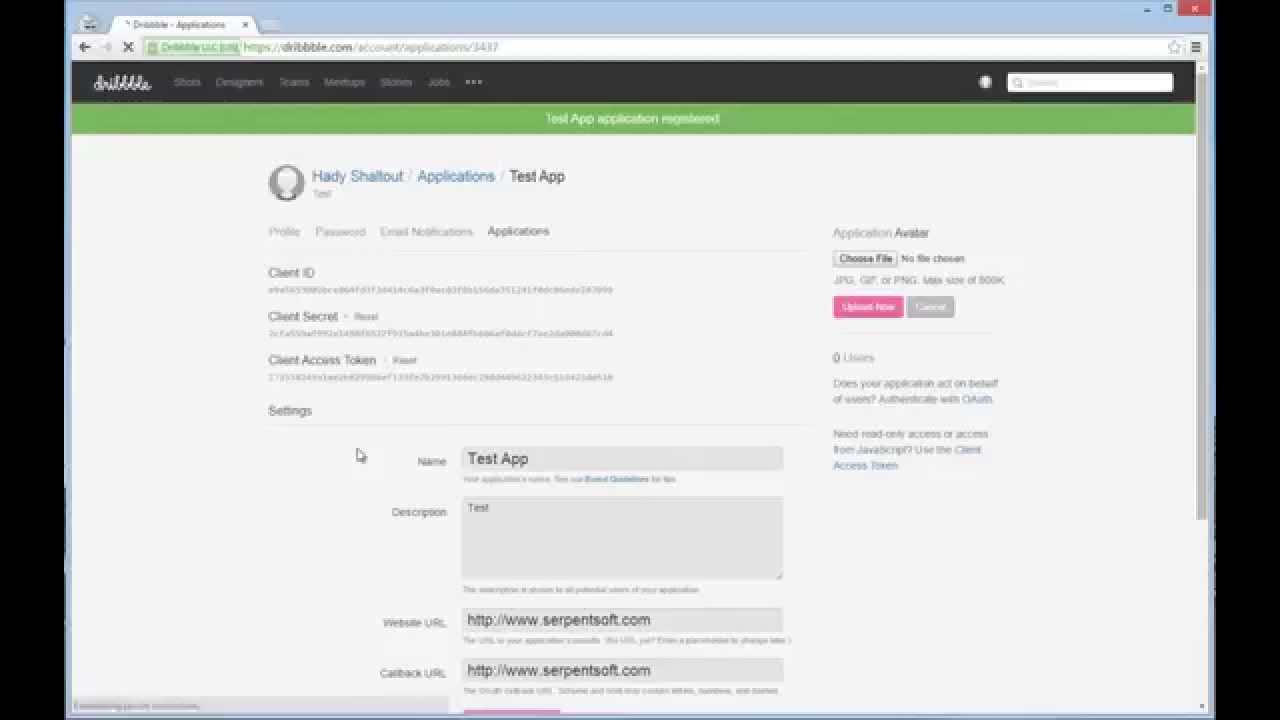Open Stories in the navbar
The image size is (1280, 720).
(x=396, y=82)
